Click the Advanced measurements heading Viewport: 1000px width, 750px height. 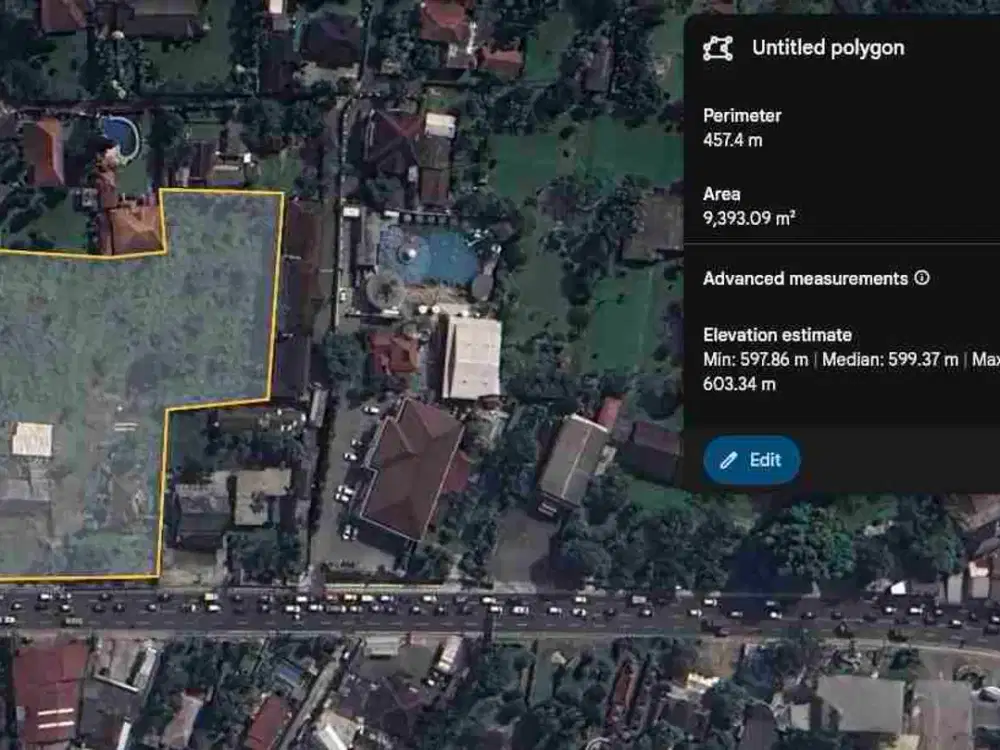tap(805, 279)
